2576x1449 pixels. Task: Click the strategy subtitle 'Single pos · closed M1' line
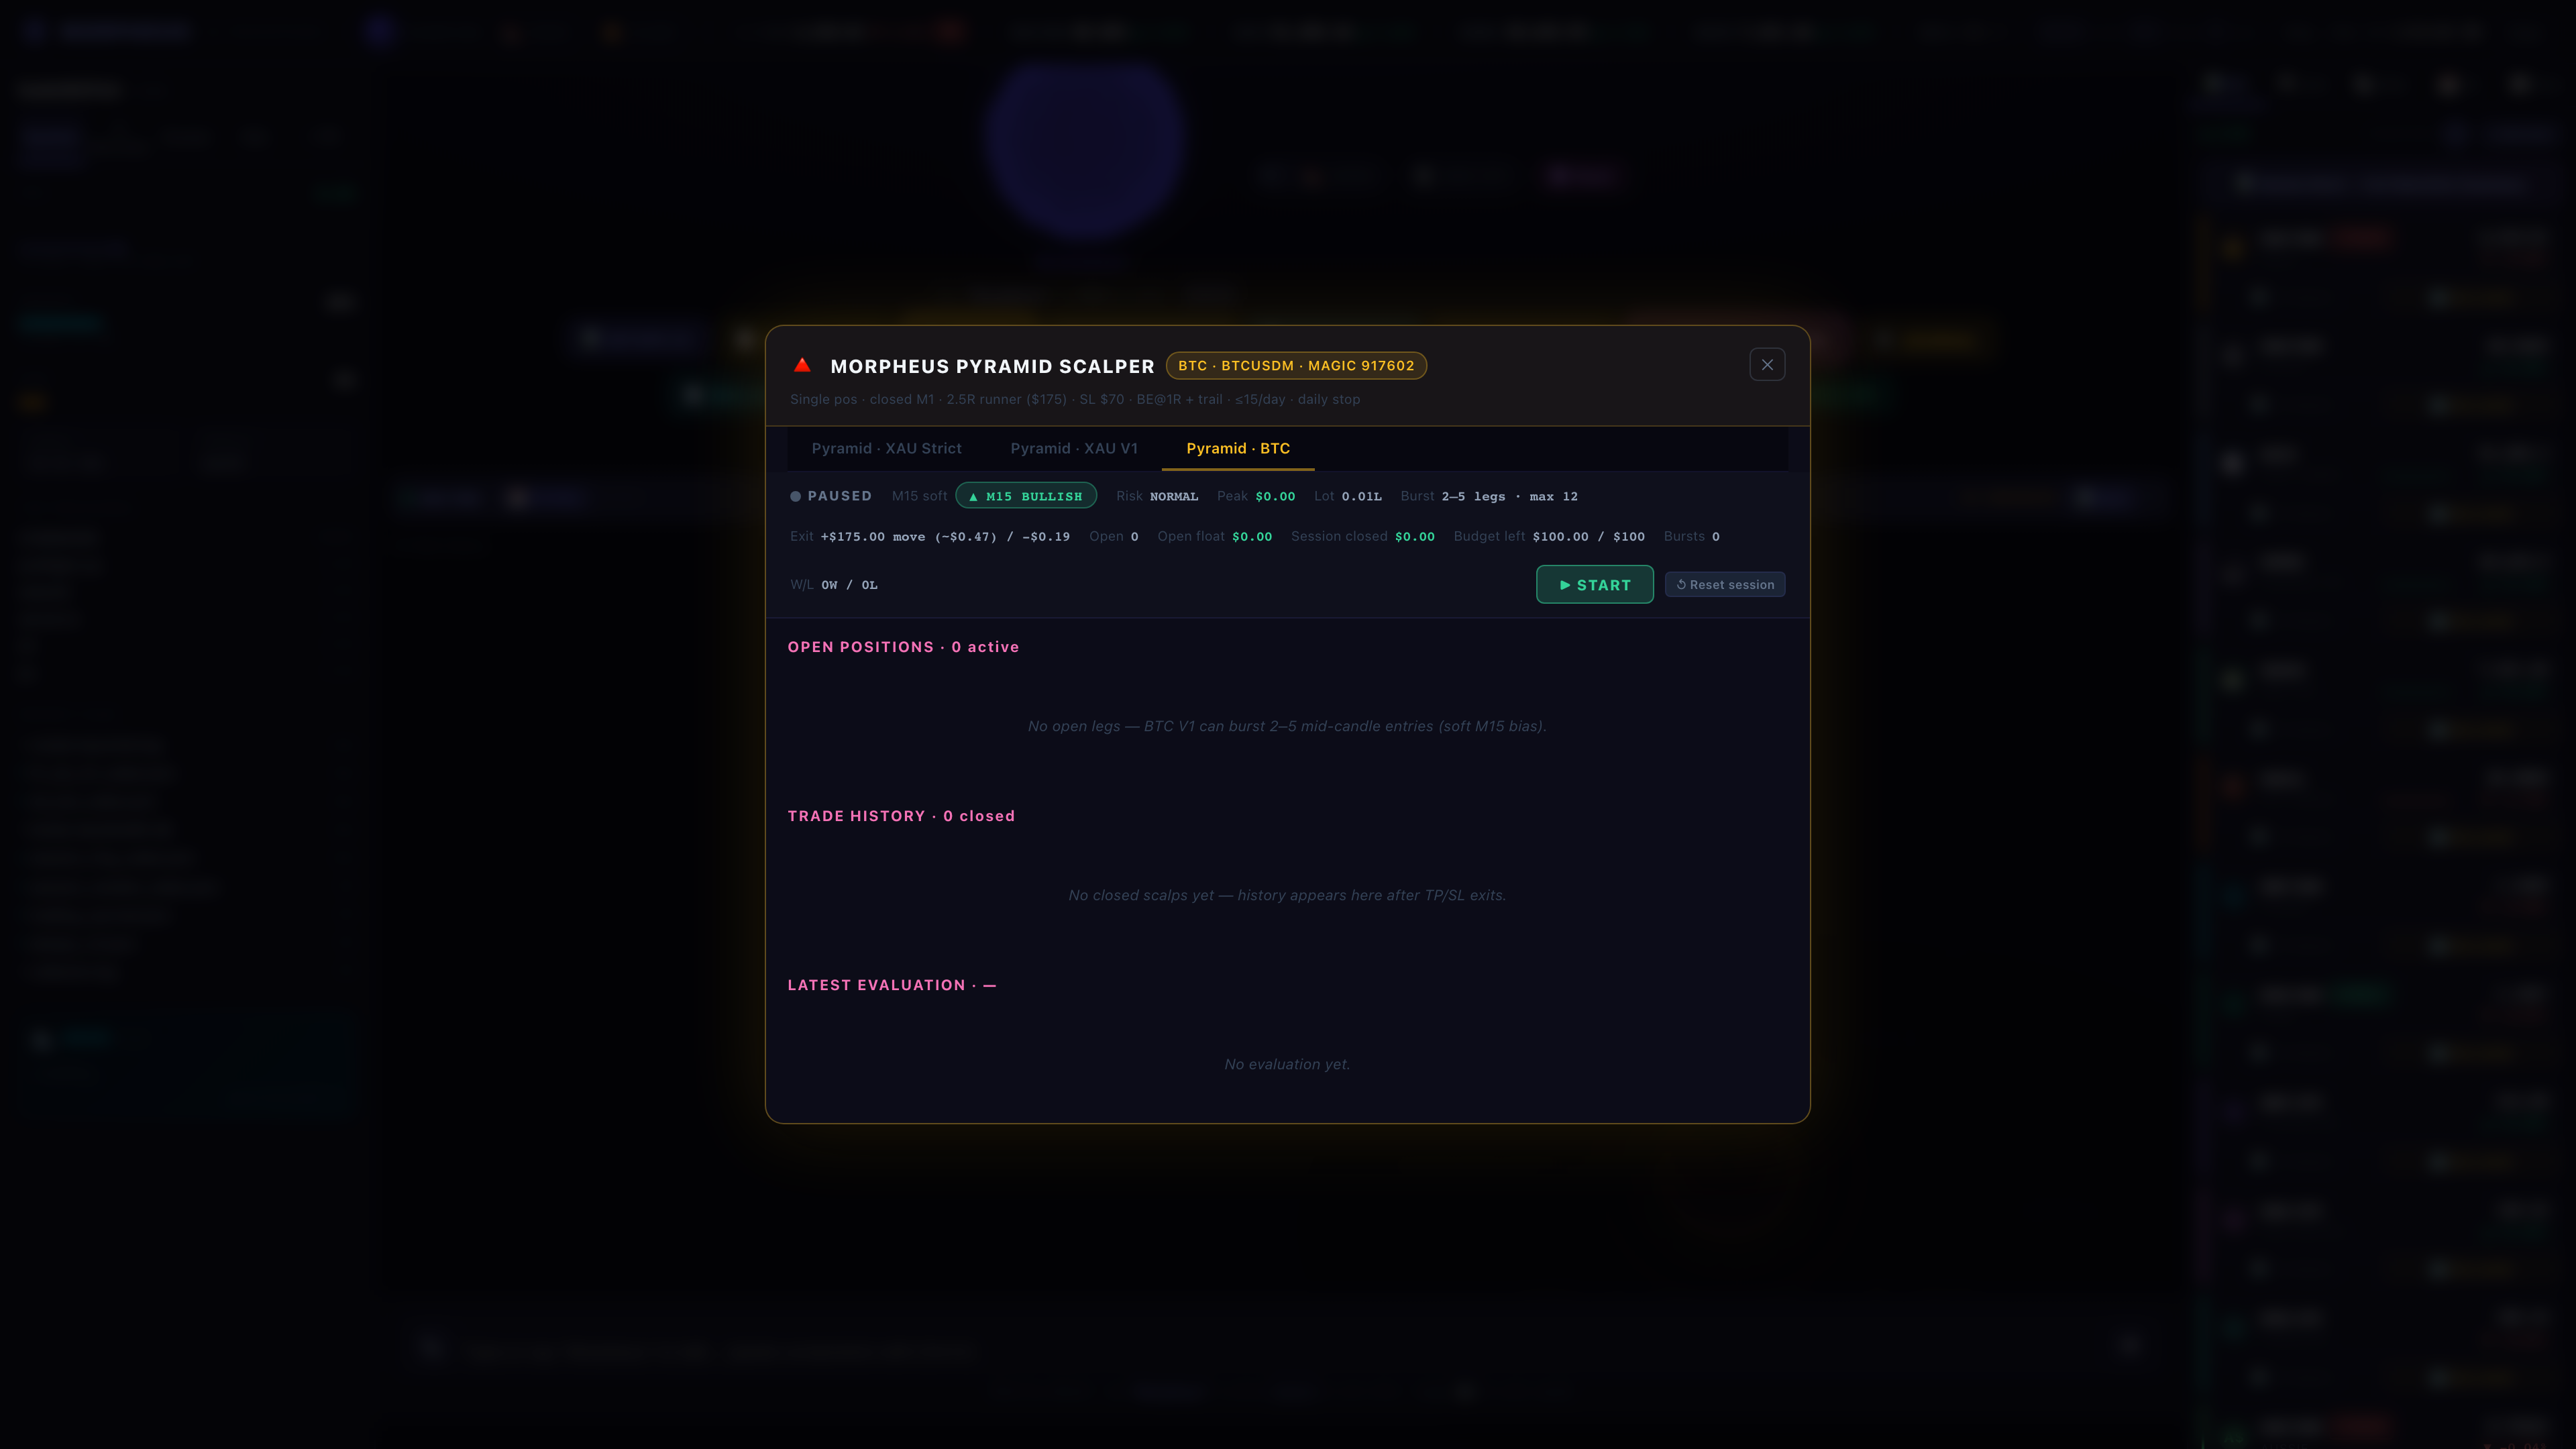point(1075,399)
